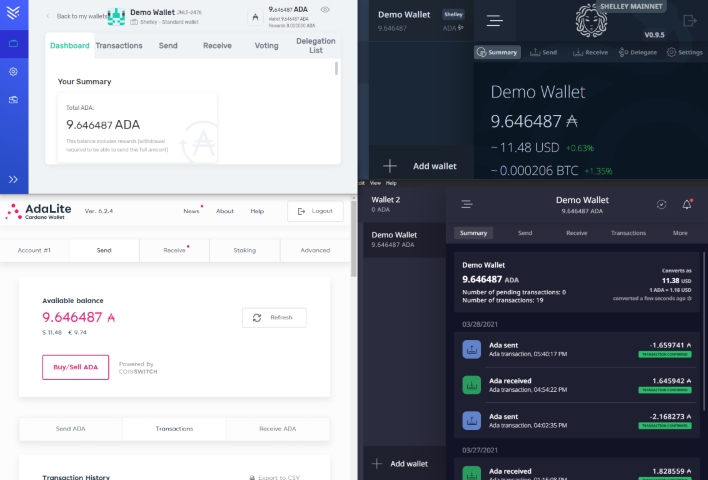Click the sync status checkmark icon
The height and width of the screenshot is (480, 708).
(x=661, y=204)
